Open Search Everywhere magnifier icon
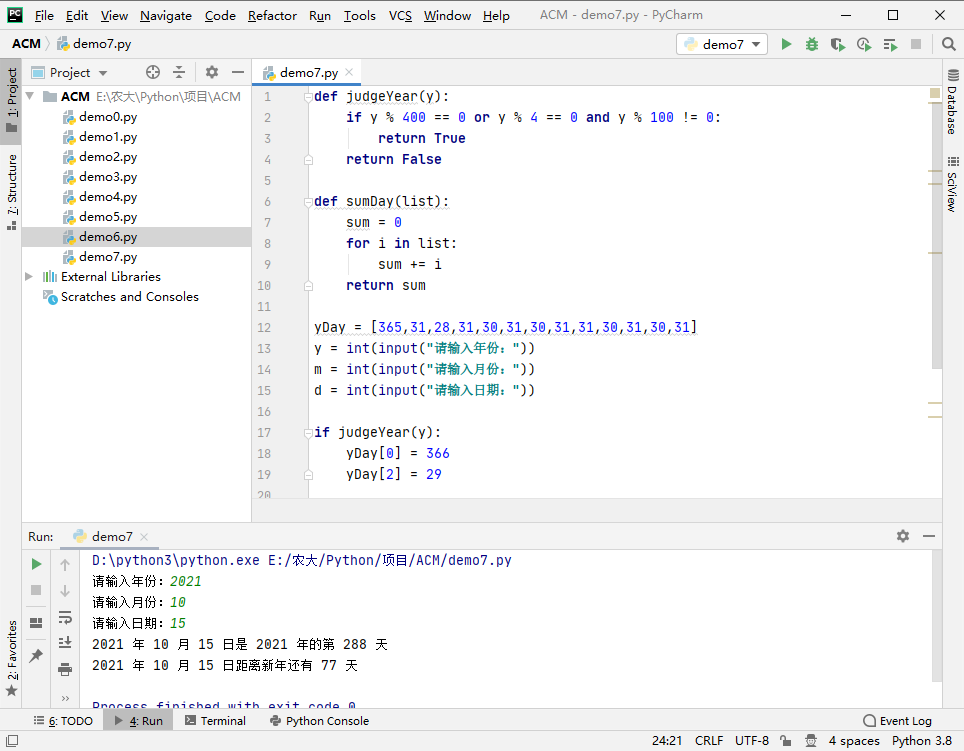Viewport: 964px width, 751px height. 948,44
